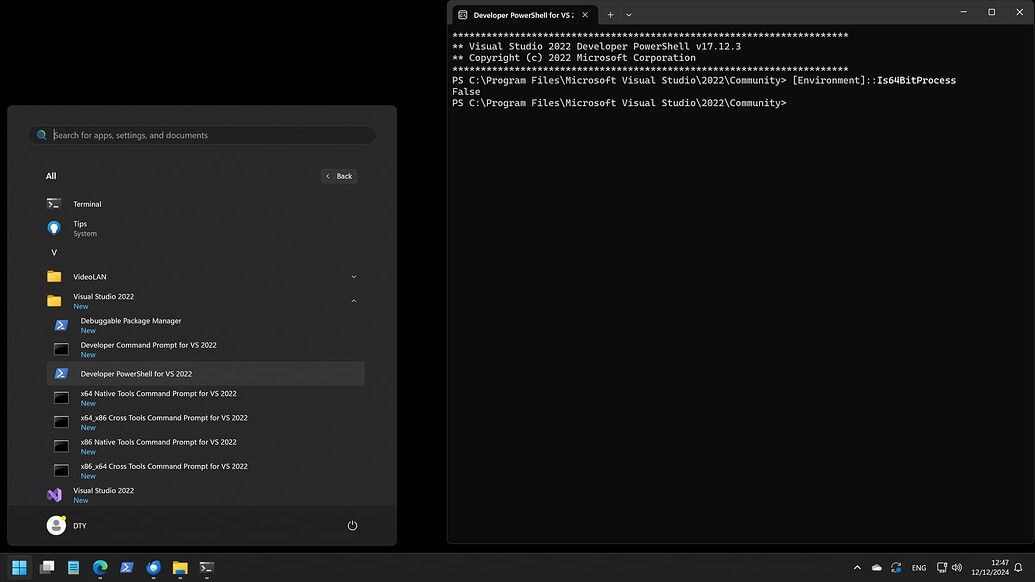Open the terminal profile dropdown
Image resolution: width=1035 pixels, height=582 pixels.
(629, 15)
